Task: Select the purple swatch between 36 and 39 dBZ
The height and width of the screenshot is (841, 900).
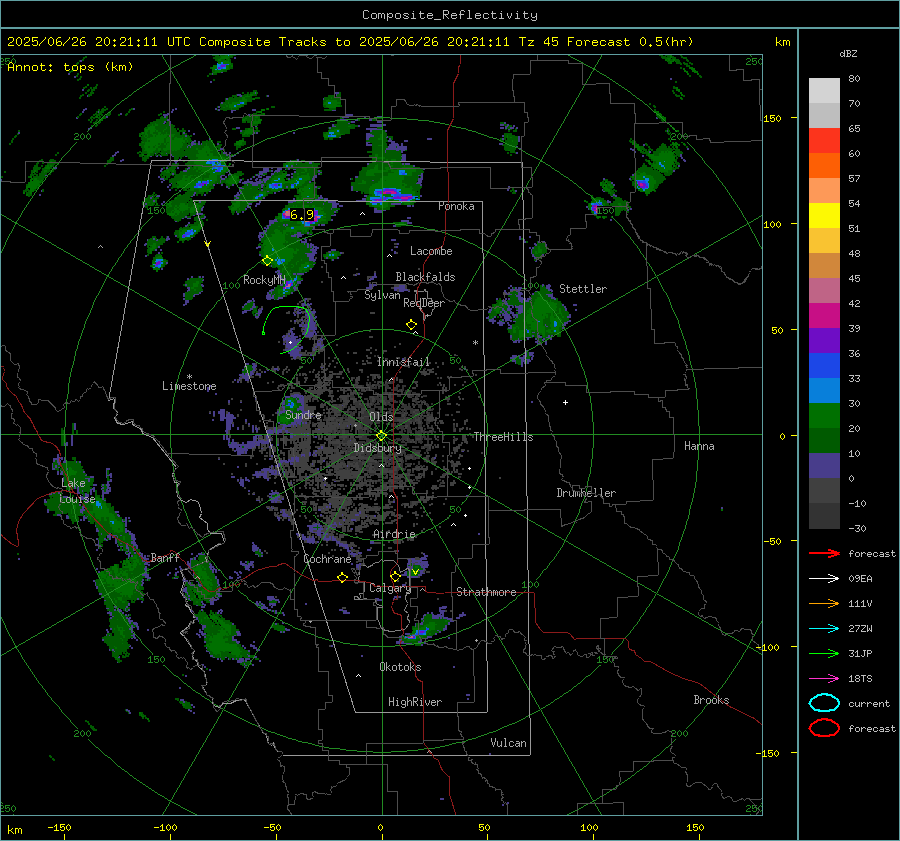Action: (824, 341)
